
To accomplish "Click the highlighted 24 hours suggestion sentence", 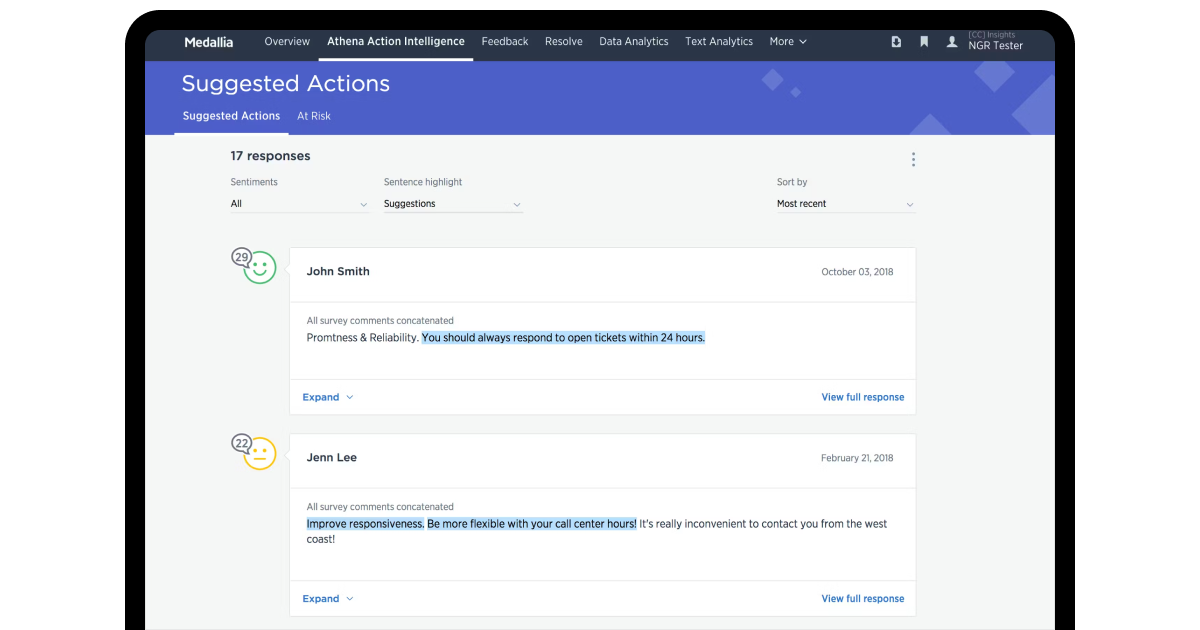I will pyautogui.click(x=563, y=338).
